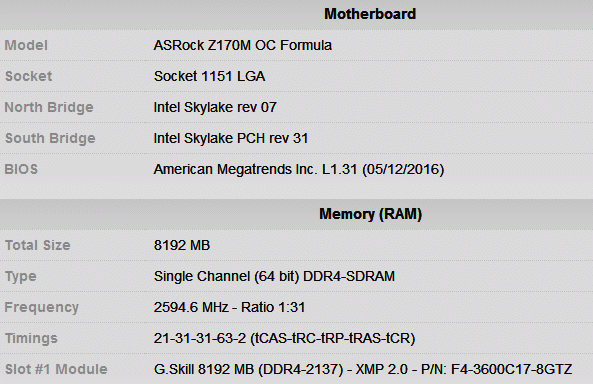Click the Memory (RAM) section header
The height and width of the screenshot is (384, 593).
(370, 214)
